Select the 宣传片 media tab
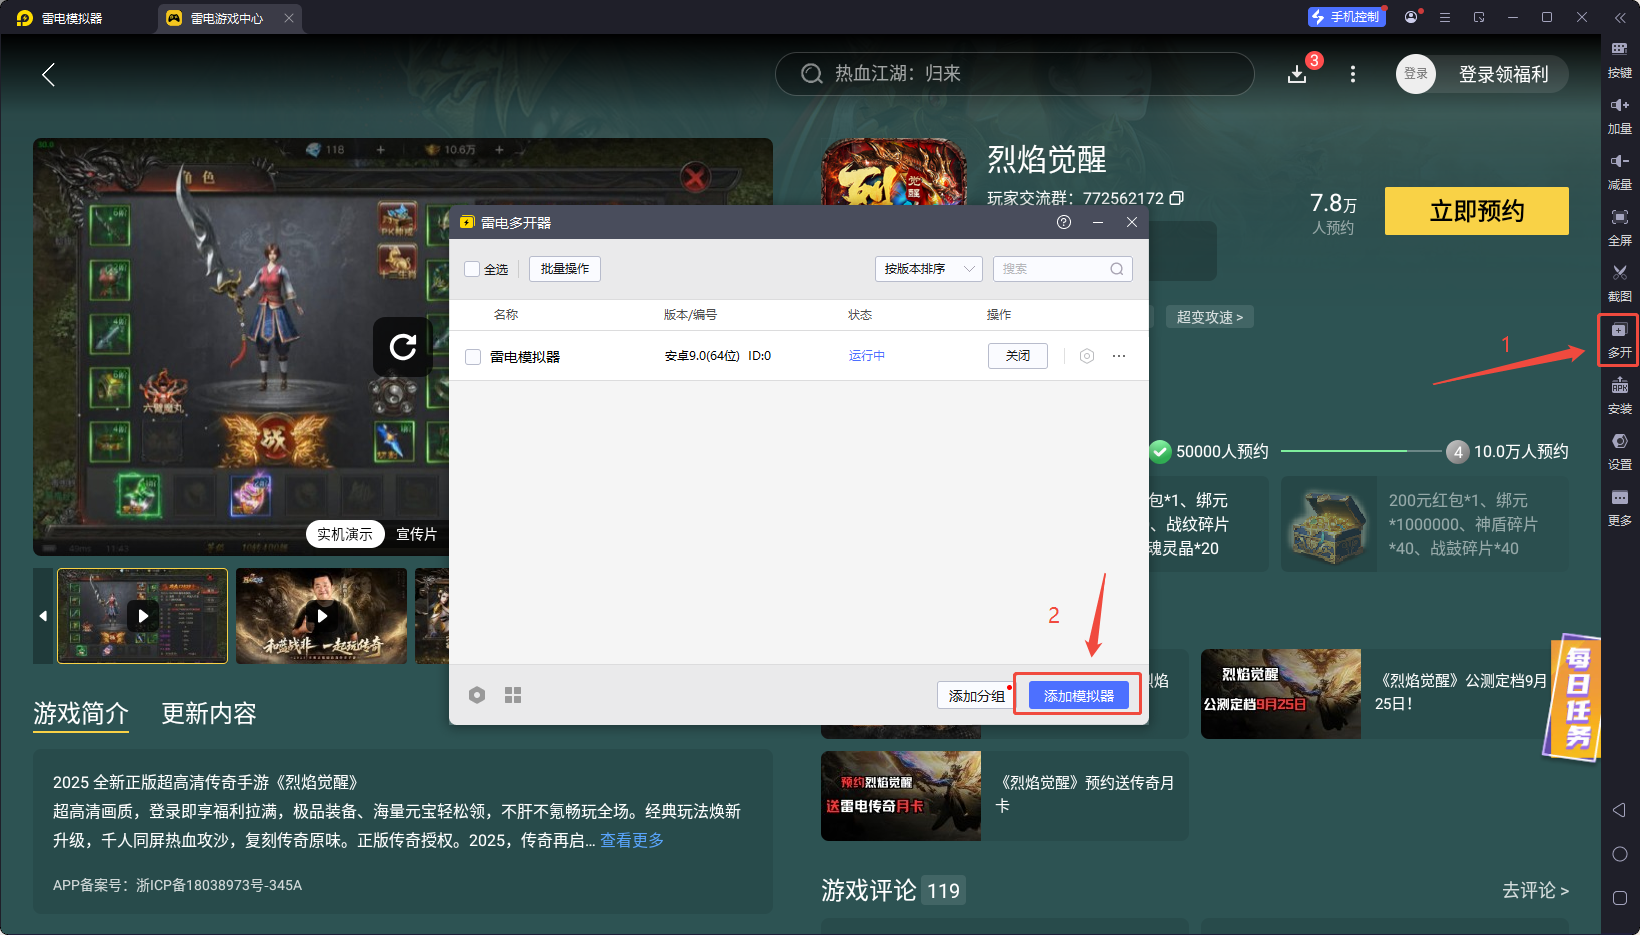Viewport: 1640px width, 935px height. coord(416,534)
